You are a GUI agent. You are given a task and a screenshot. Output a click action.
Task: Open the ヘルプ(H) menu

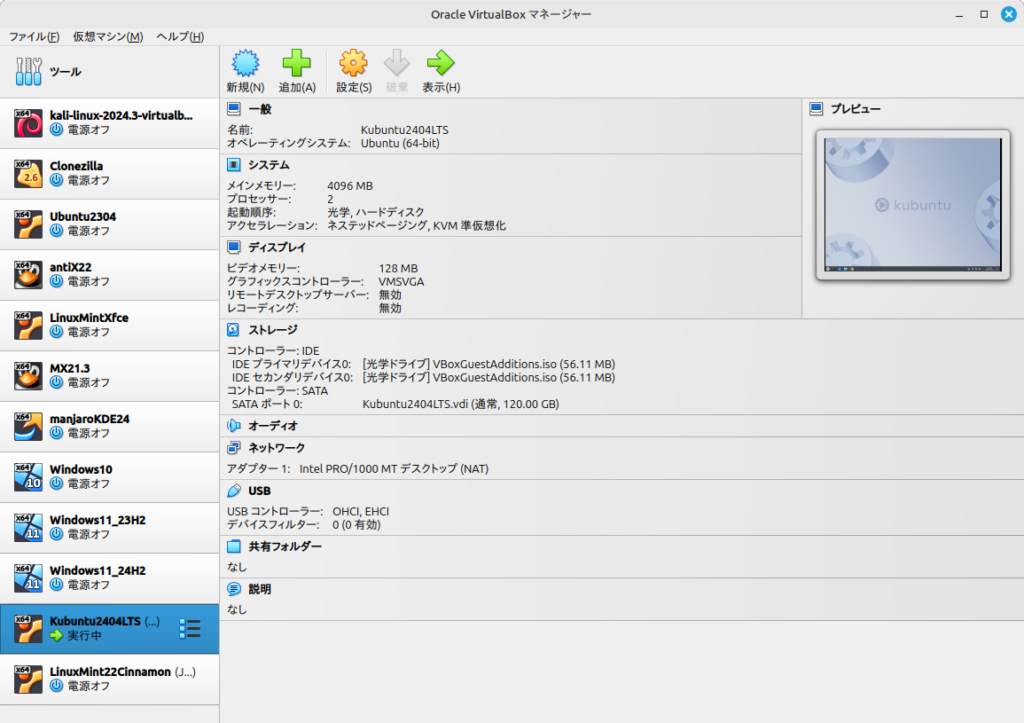180,37
